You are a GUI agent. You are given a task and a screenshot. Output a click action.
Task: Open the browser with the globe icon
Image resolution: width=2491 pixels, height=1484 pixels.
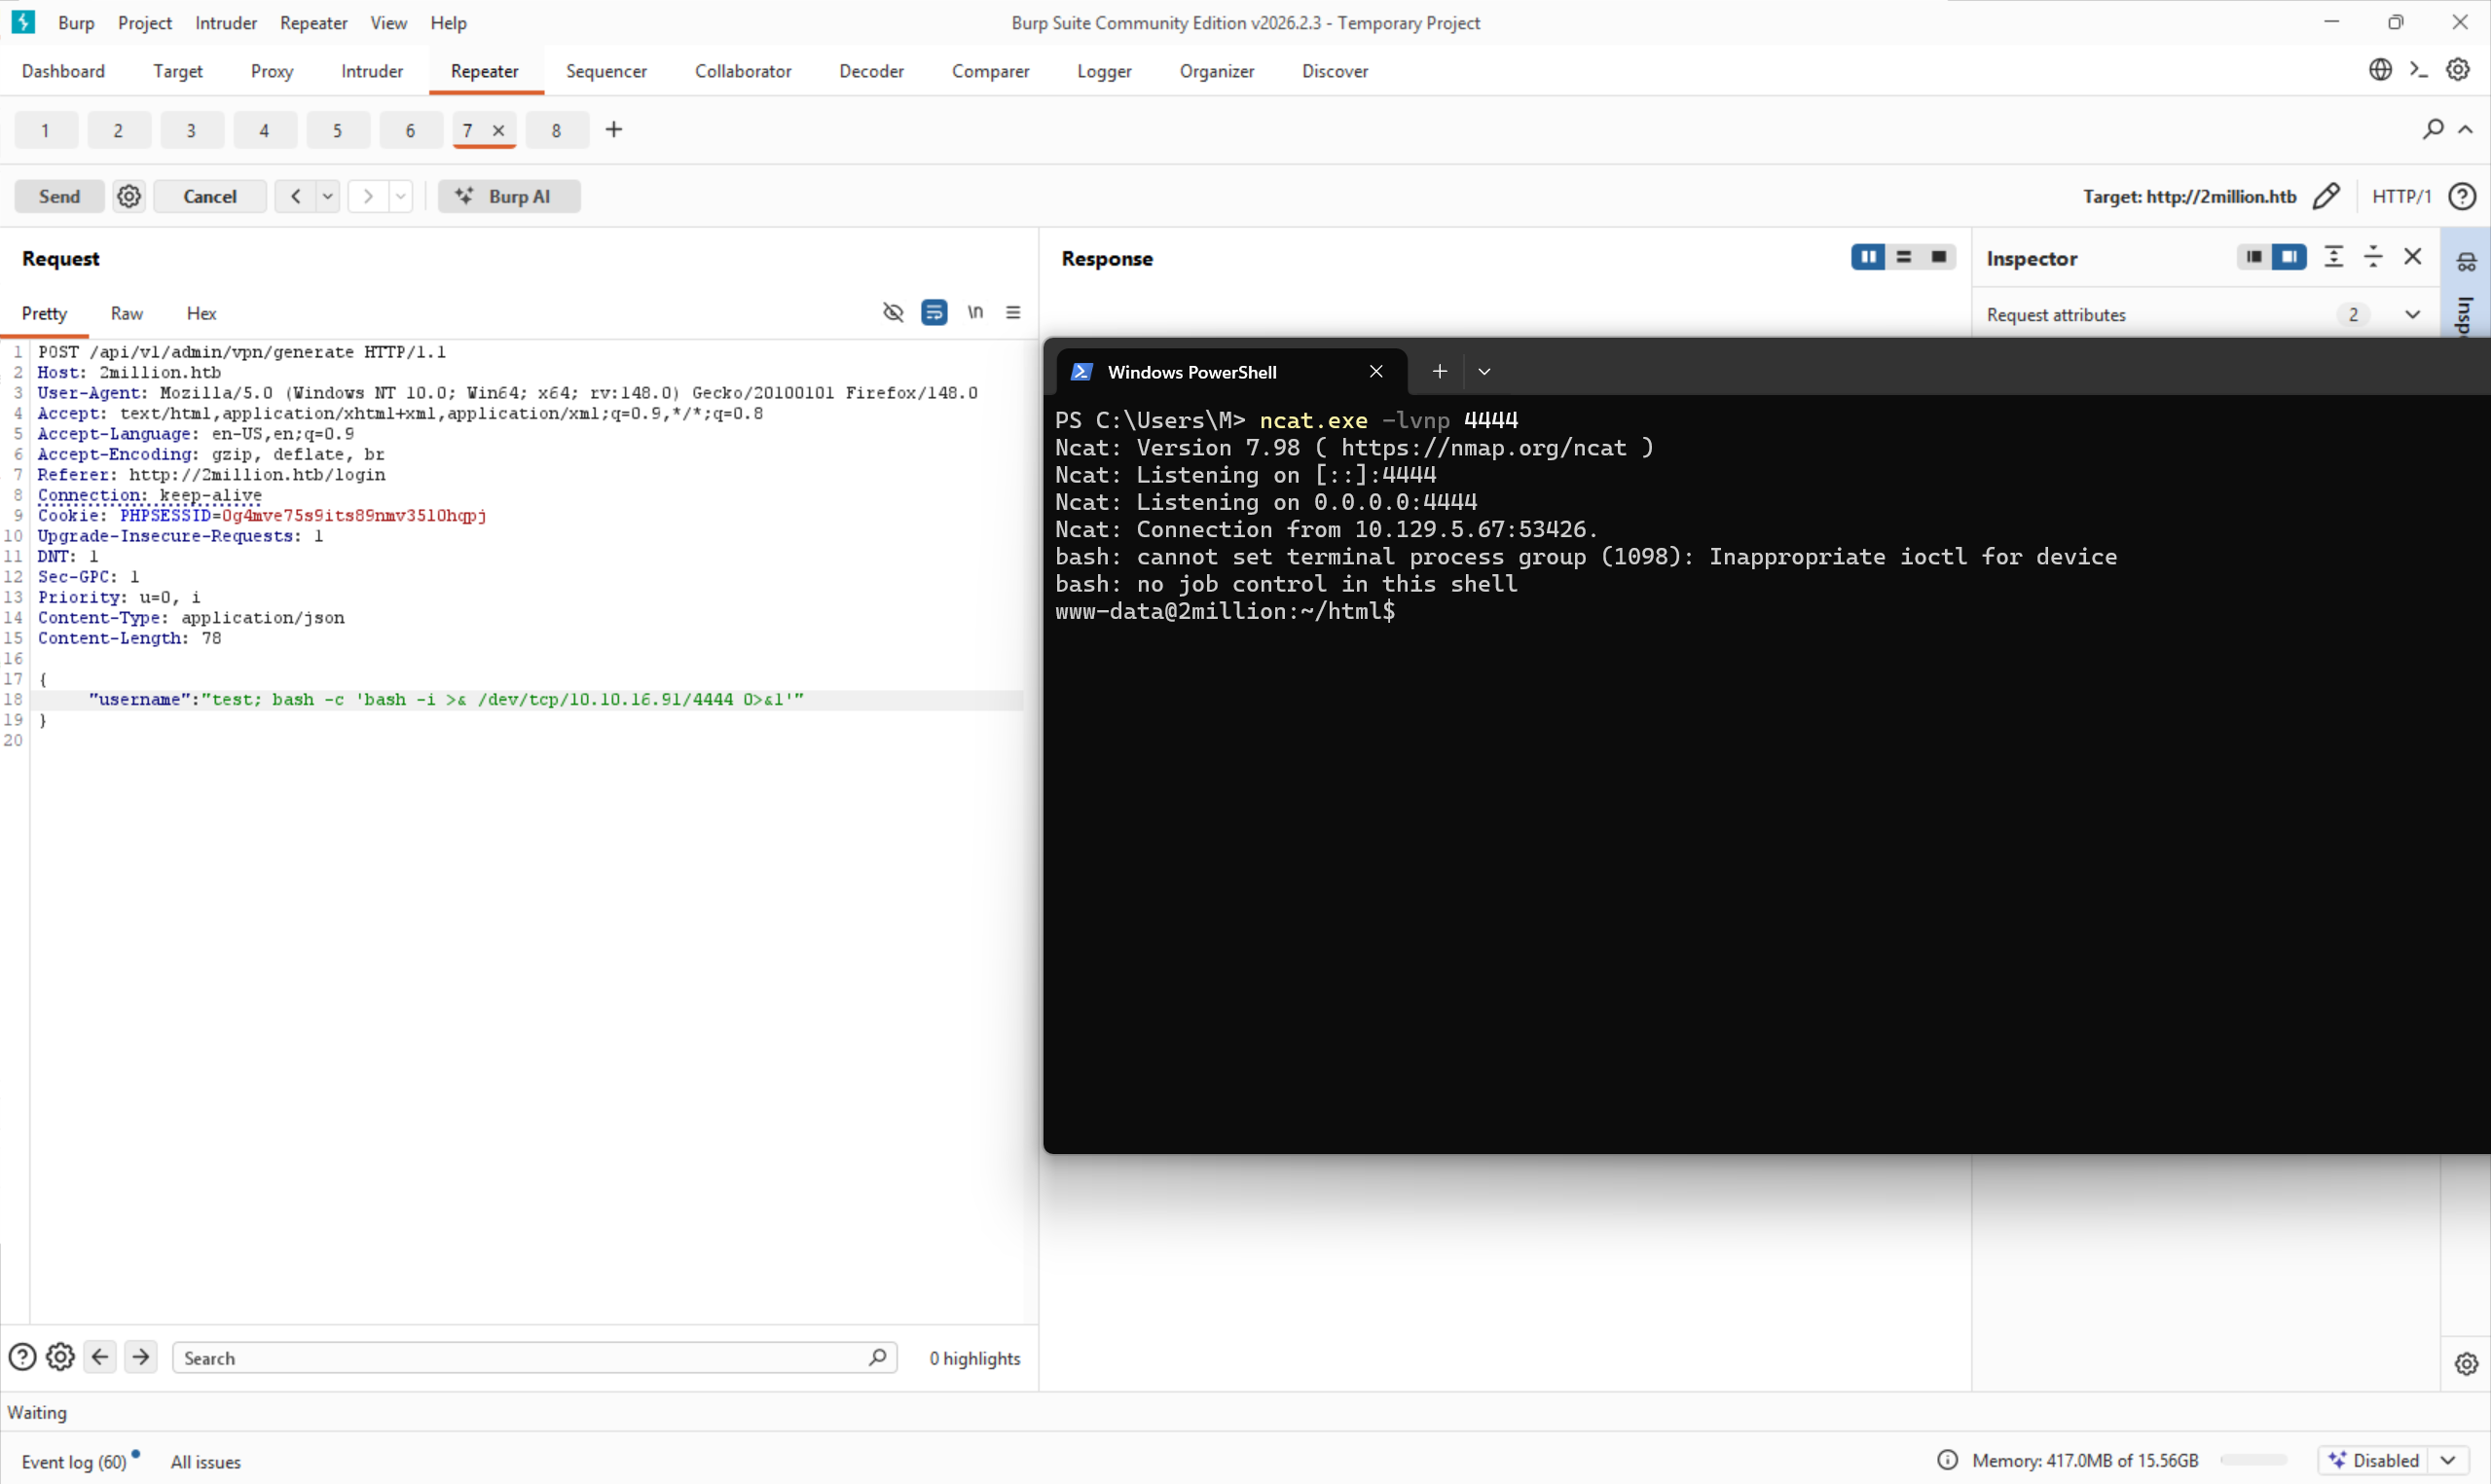tap(2381, 69)
